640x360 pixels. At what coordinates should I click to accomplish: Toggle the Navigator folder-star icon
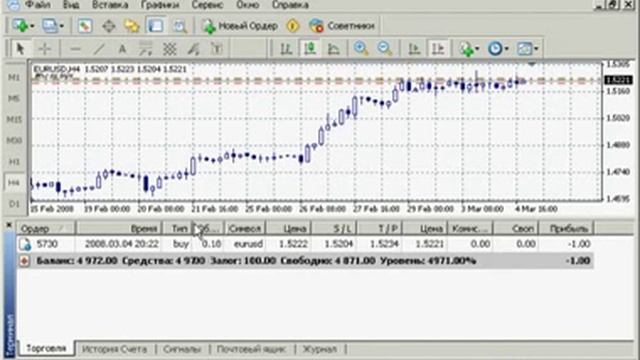(x=132, y=26)
